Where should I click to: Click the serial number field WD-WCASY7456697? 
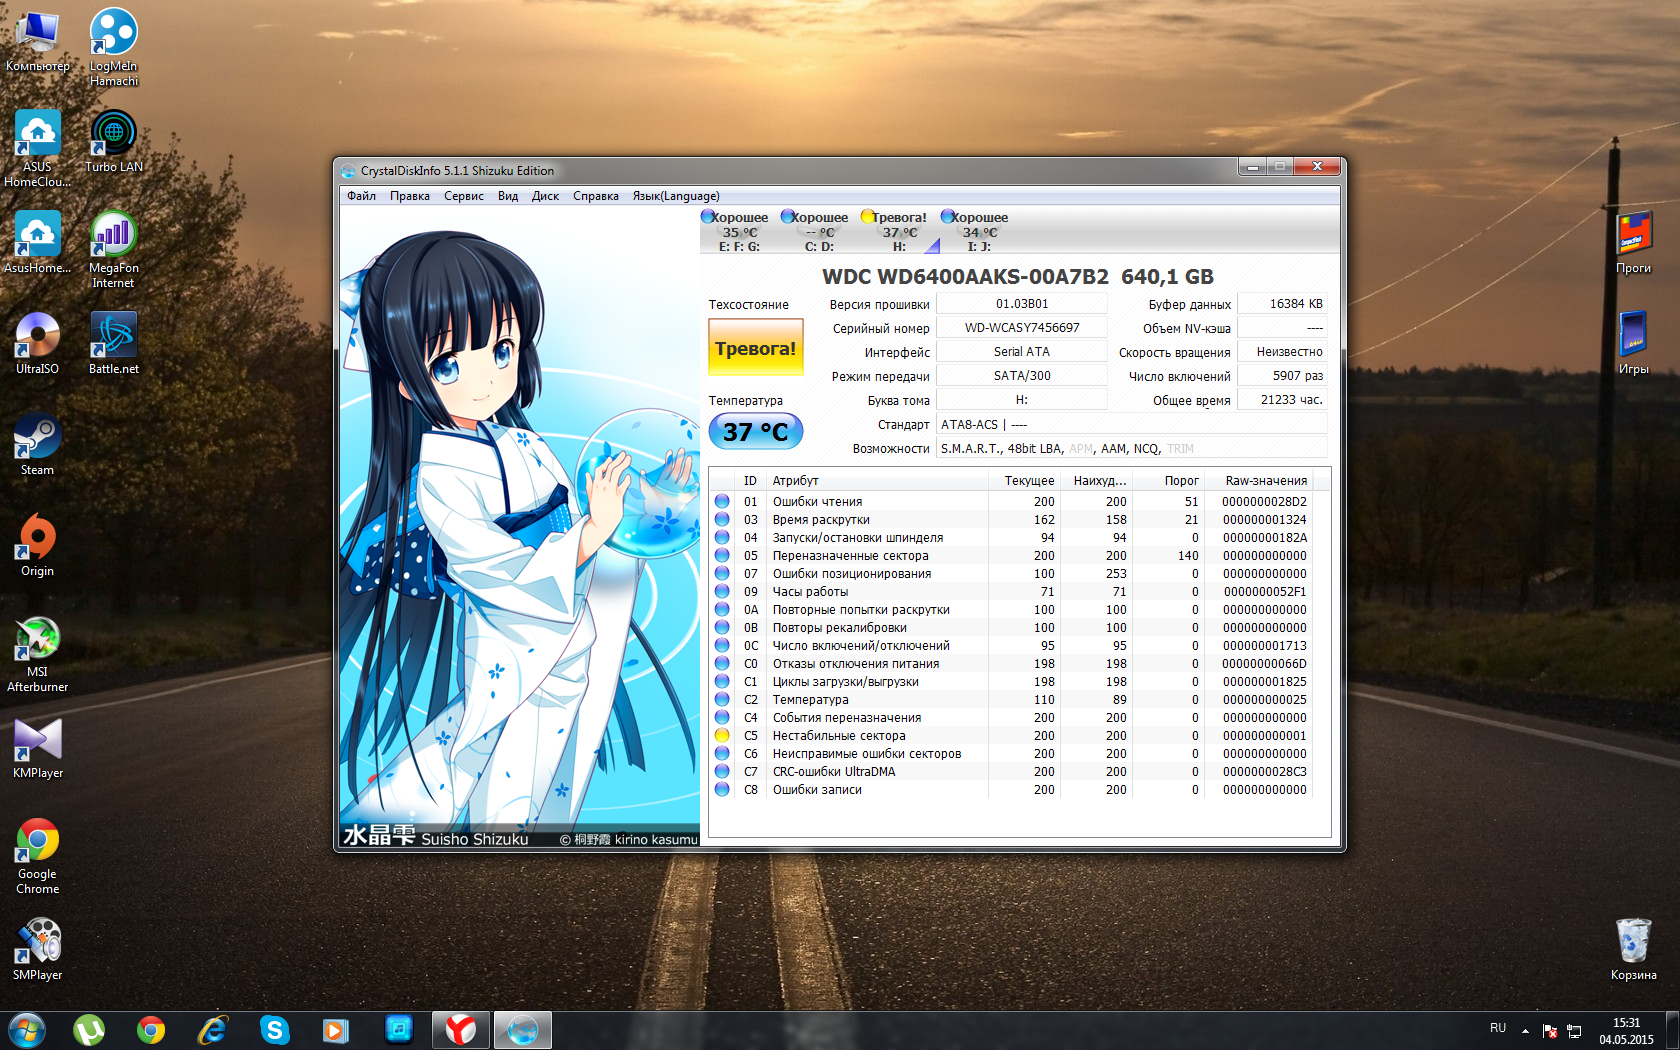pyautogui.click(x=1022, y=327)
